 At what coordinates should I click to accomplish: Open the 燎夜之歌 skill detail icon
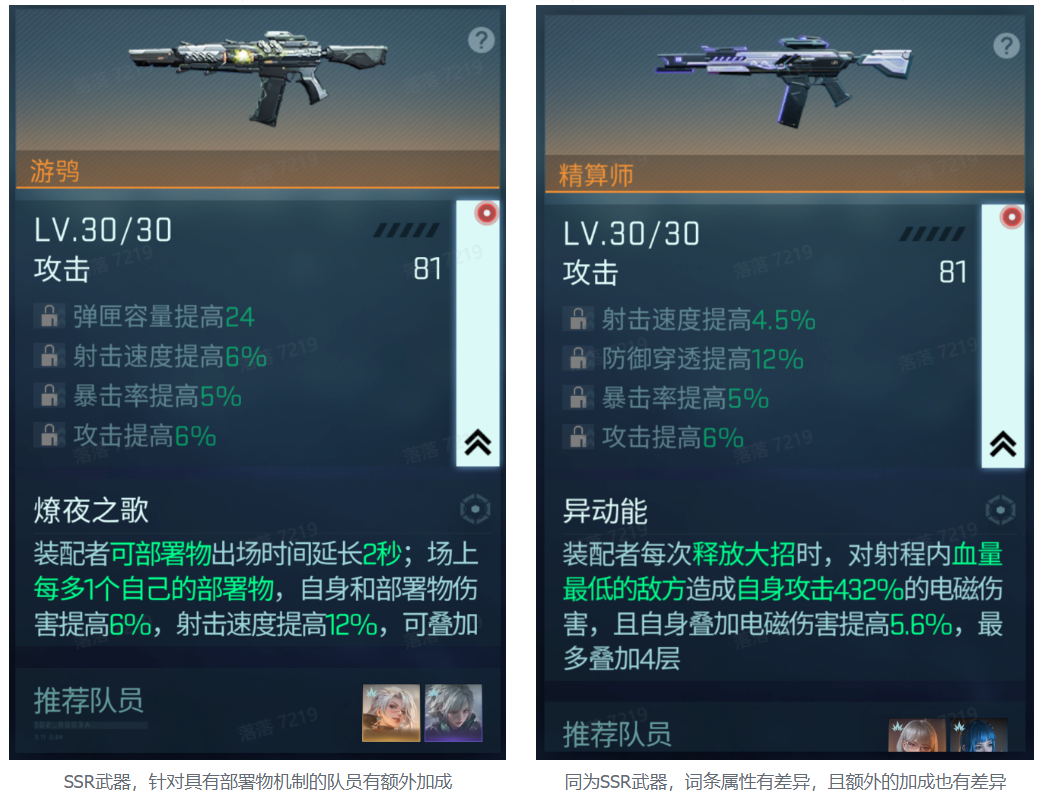475,510
